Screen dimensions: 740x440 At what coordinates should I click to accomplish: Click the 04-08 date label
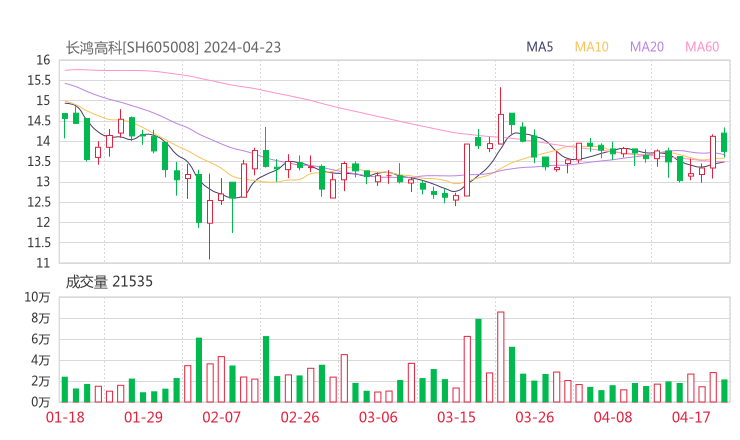tap(613, 417)
